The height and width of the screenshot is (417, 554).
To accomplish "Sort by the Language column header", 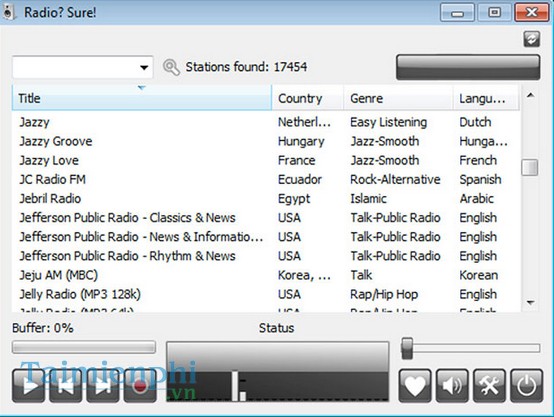I will tap(486, 98).
